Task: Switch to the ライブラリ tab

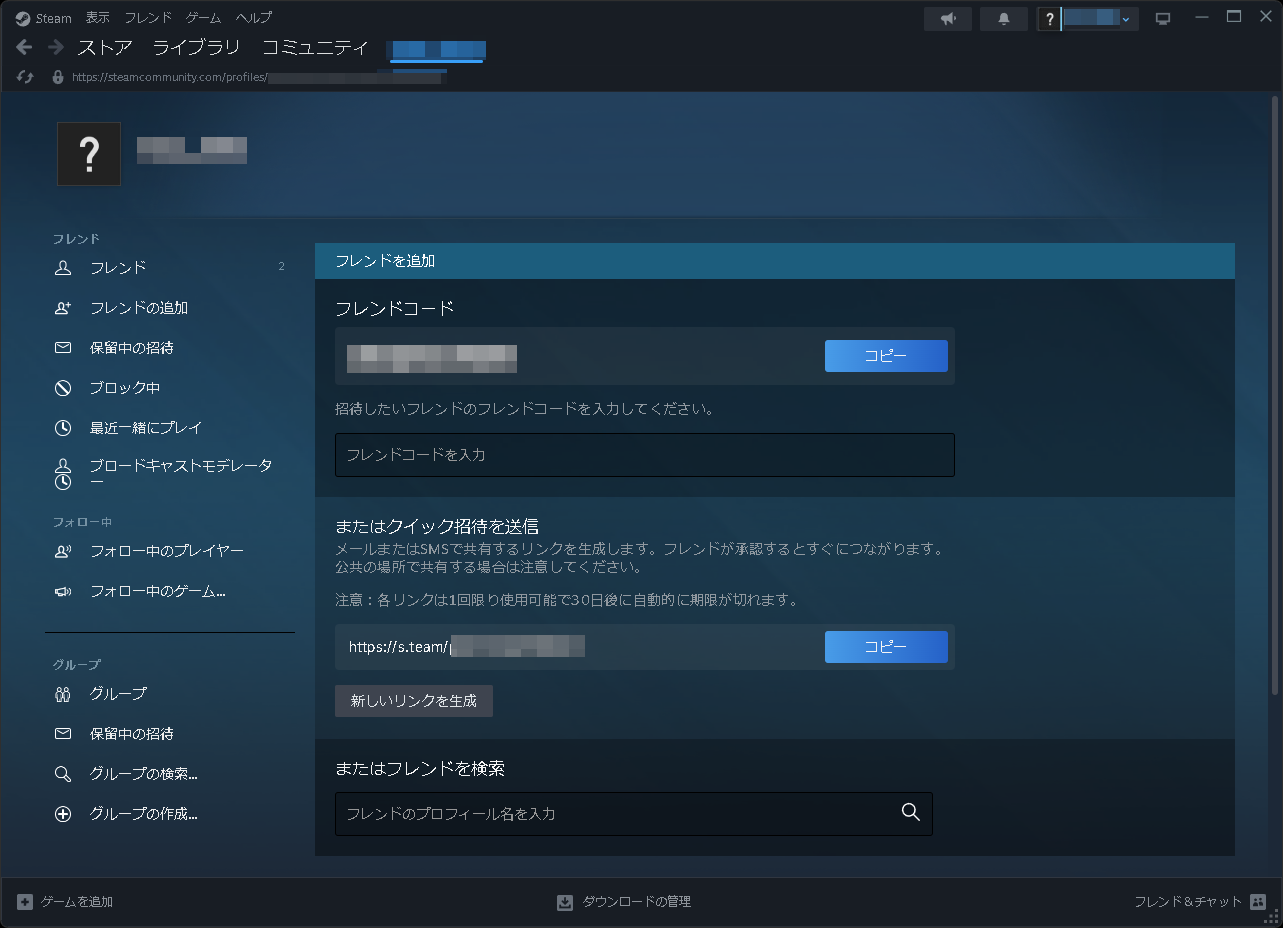Action: click(196, 46)
